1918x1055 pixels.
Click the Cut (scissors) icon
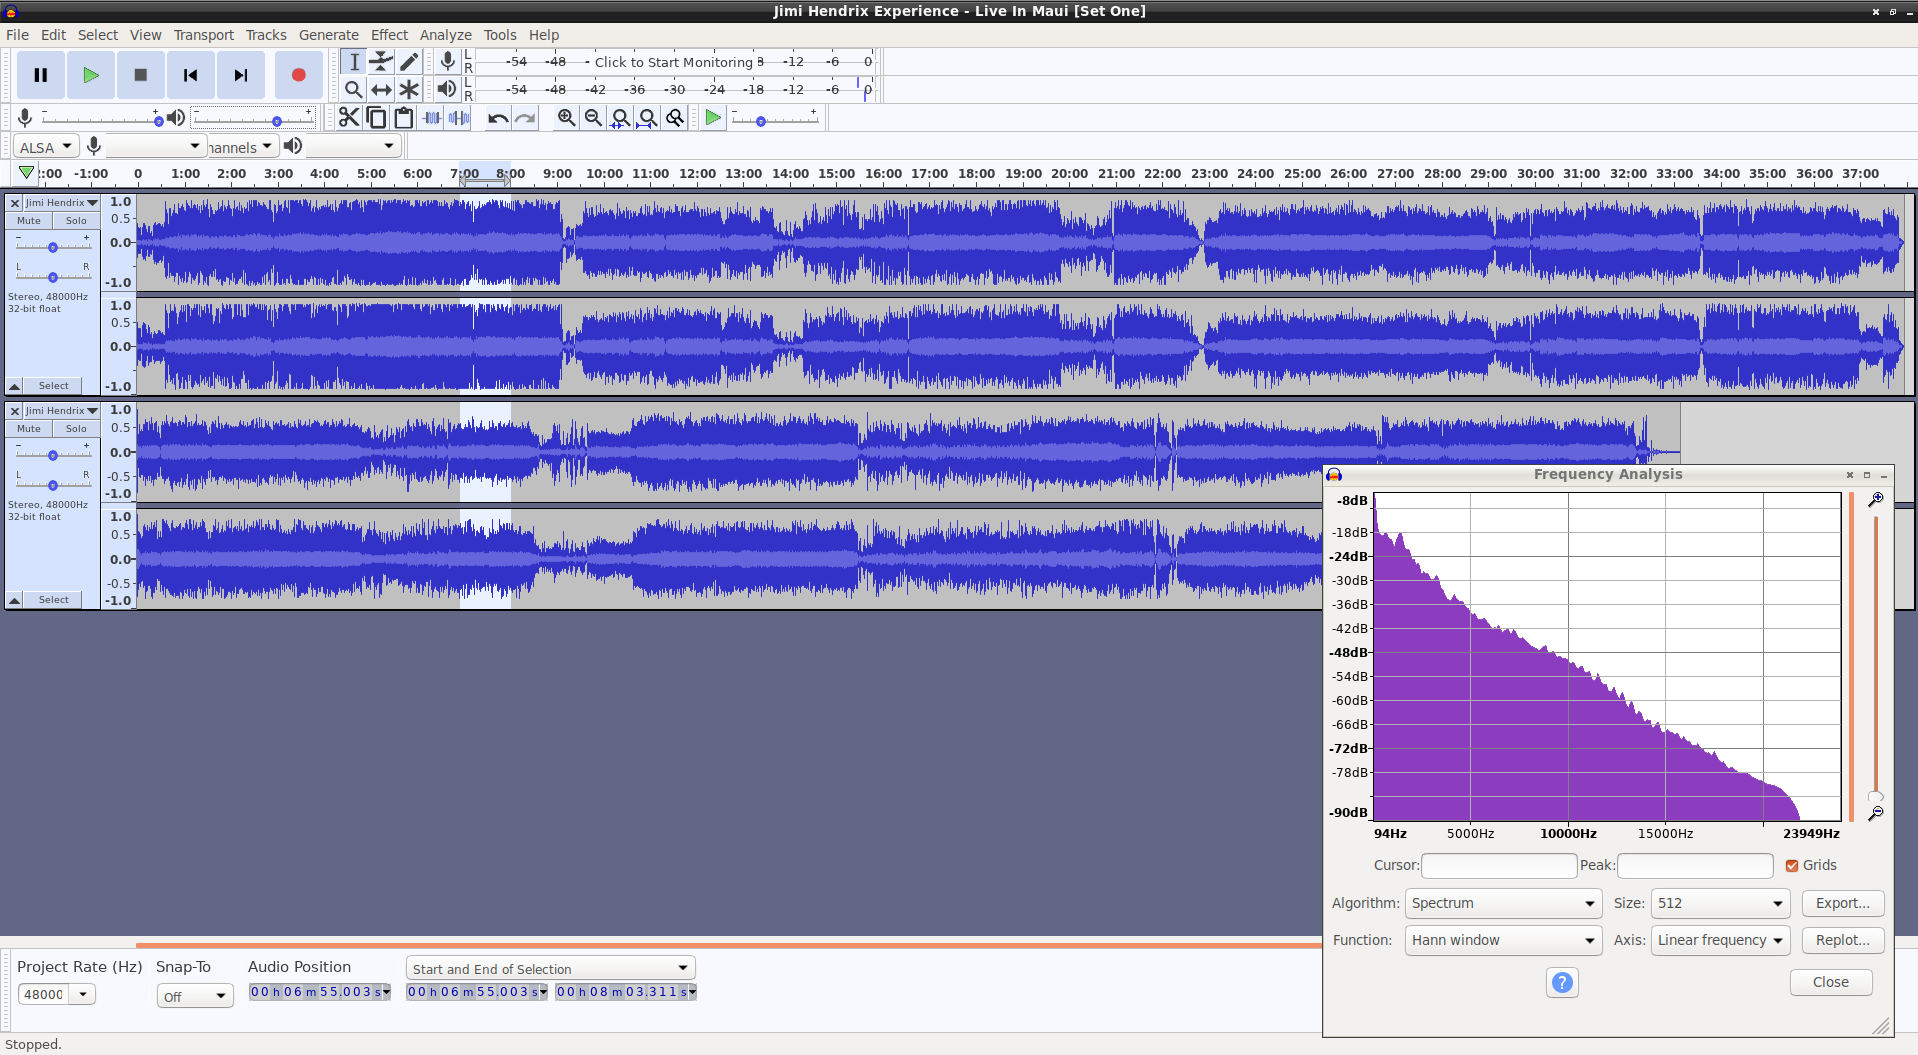tap(348, 118)
